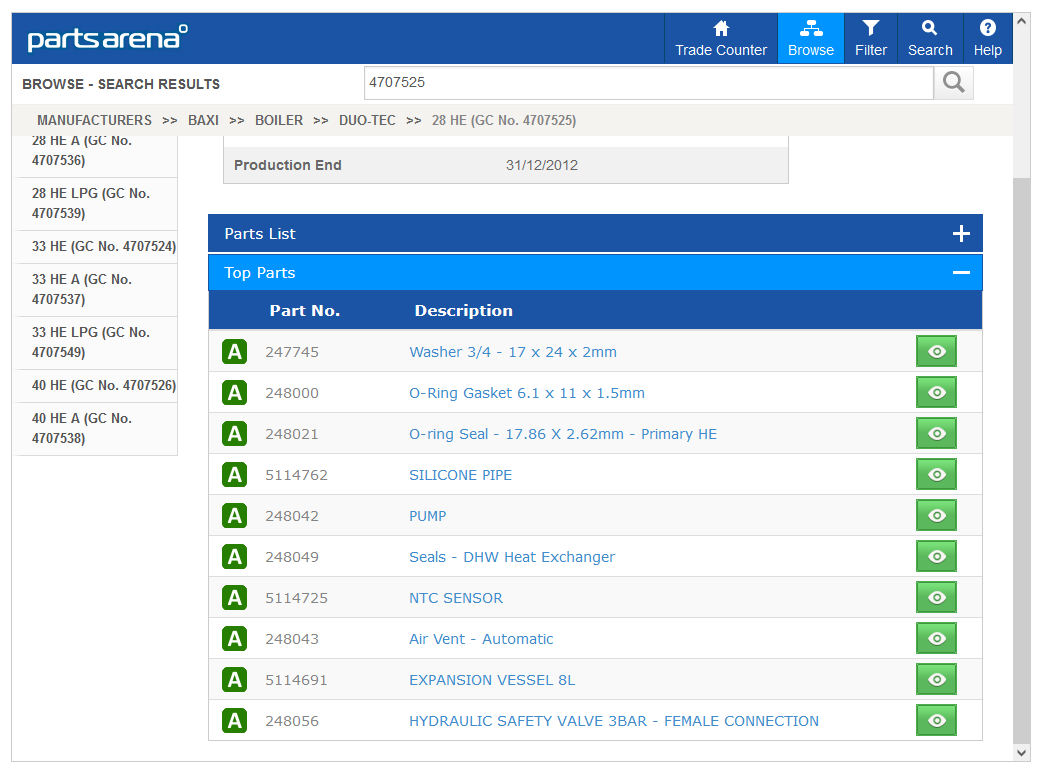View HYDRAULIC SAFETY VALVE eye button
The image size is (1043, 776).
[936, 720]
